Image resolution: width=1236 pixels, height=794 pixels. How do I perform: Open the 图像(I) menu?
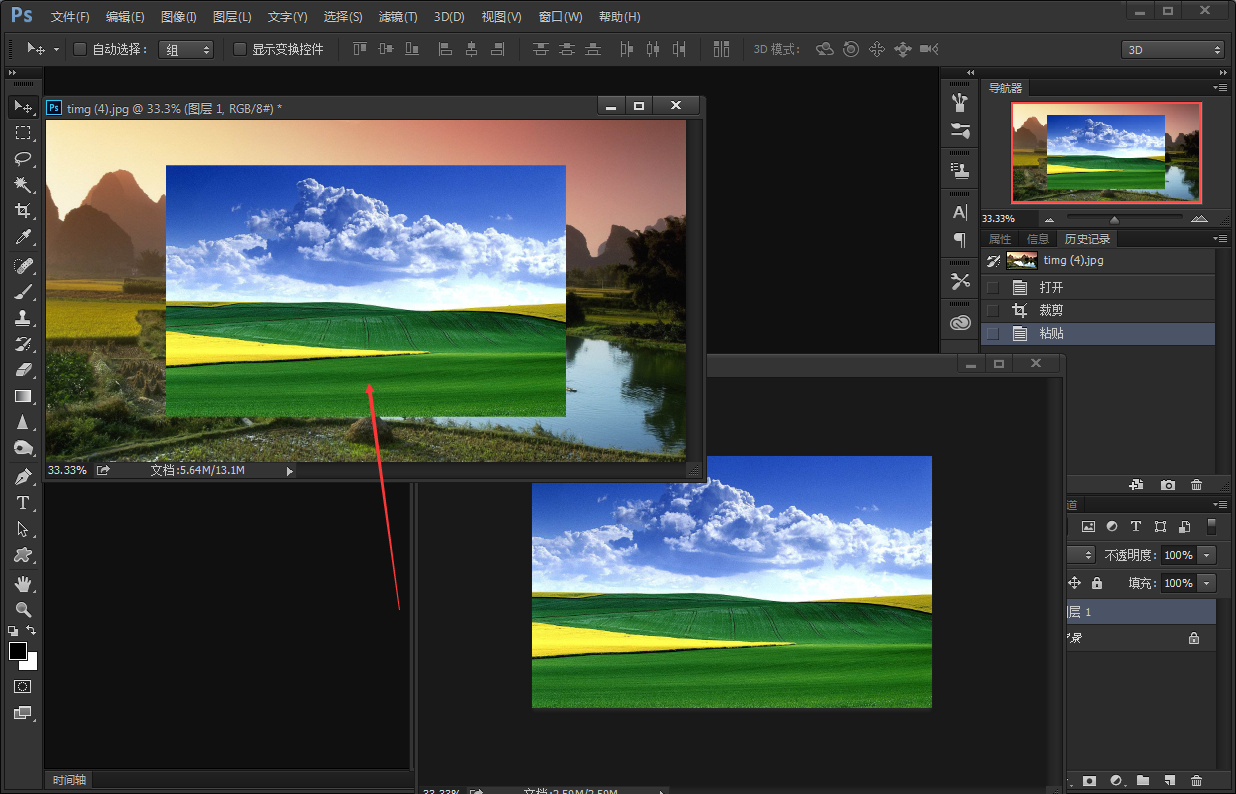coord(179,17)
